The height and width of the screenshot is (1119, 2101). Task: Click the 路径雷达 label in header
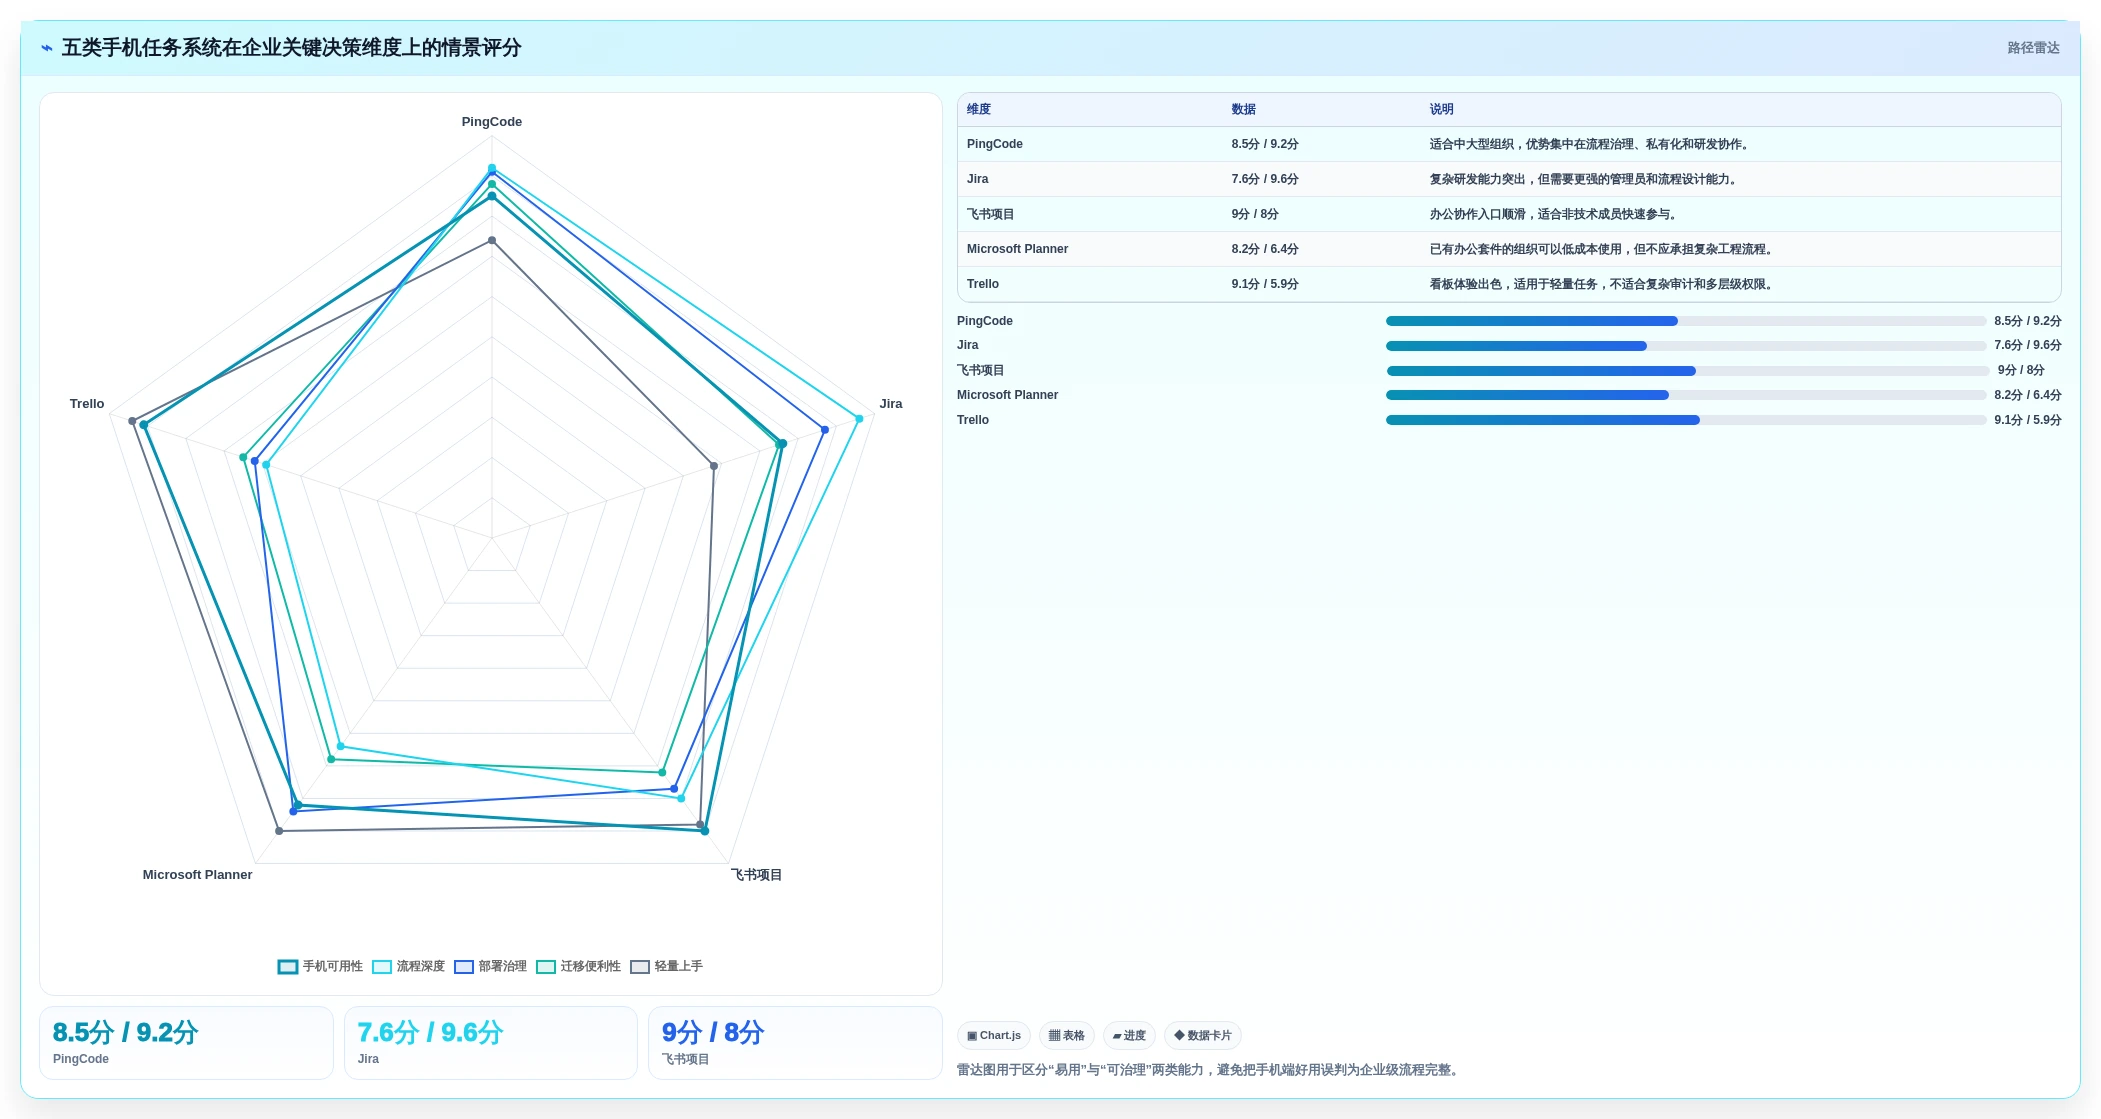coord(2033,48)
